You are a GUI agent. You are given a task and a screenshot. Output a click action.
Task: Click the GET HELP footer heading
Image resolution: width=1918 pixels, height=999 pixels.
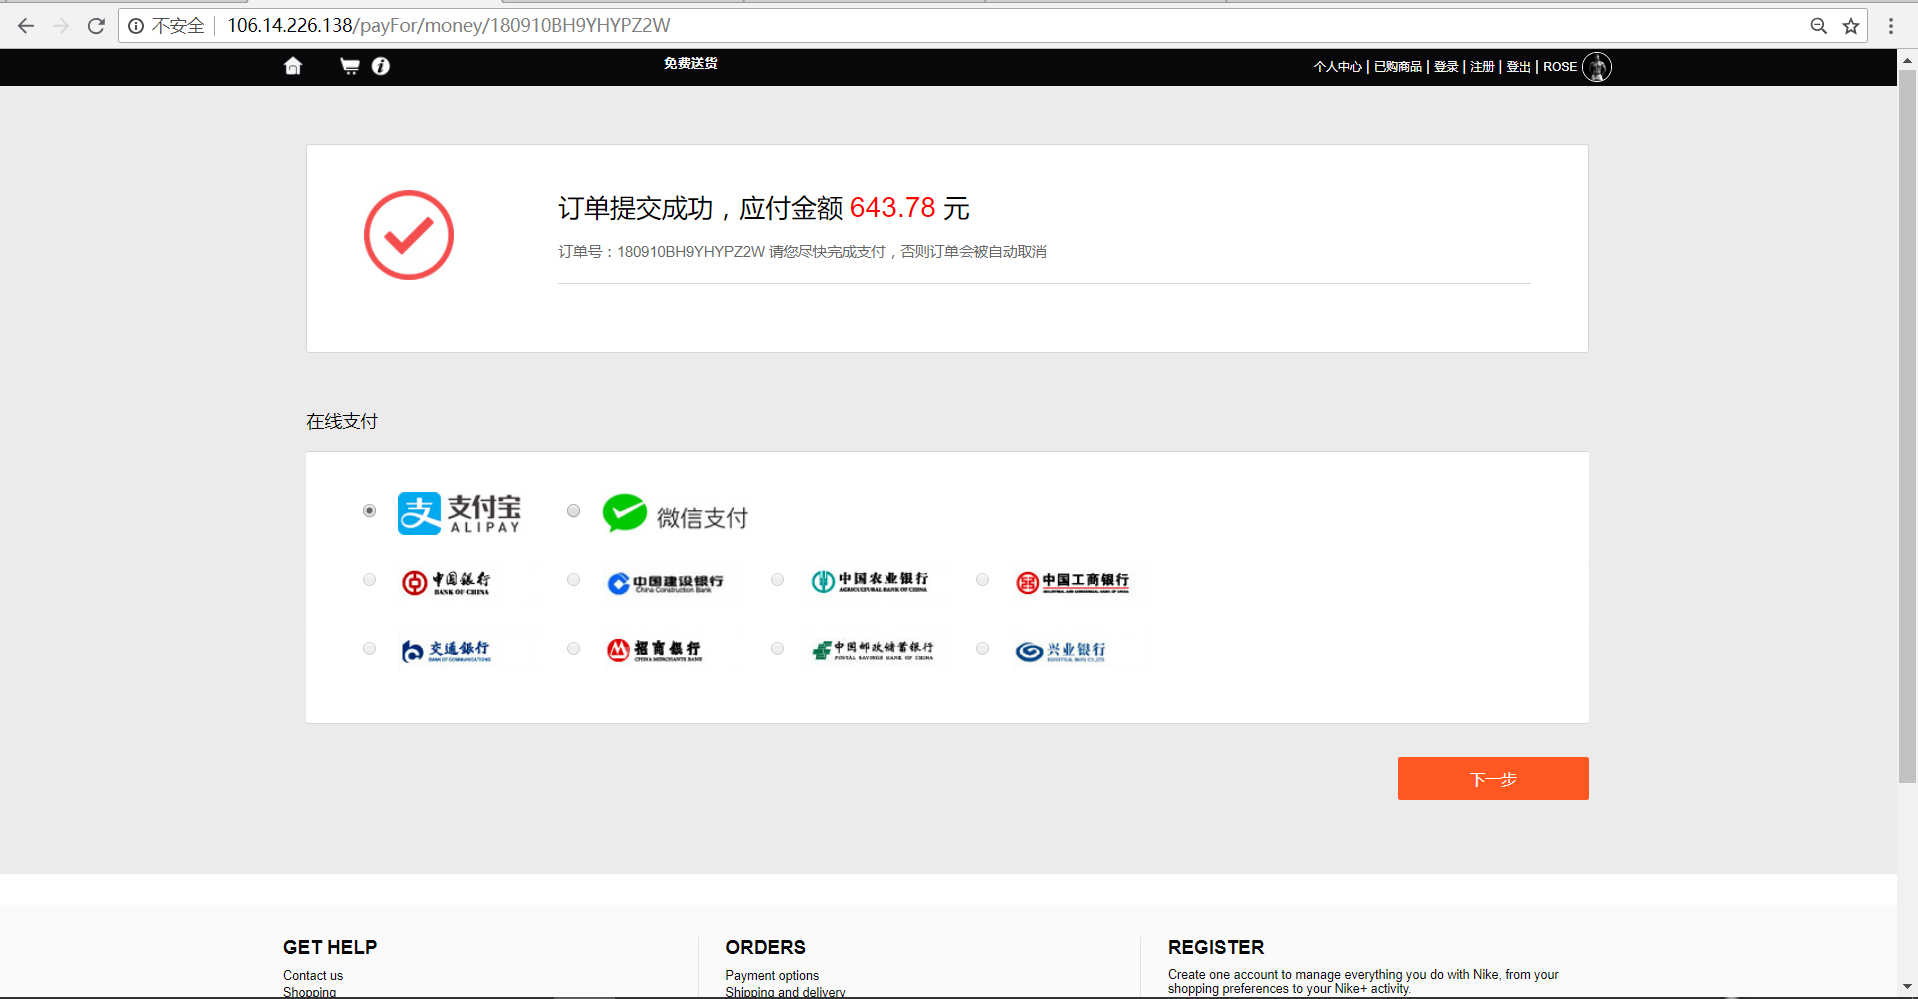tap(330, 947)
